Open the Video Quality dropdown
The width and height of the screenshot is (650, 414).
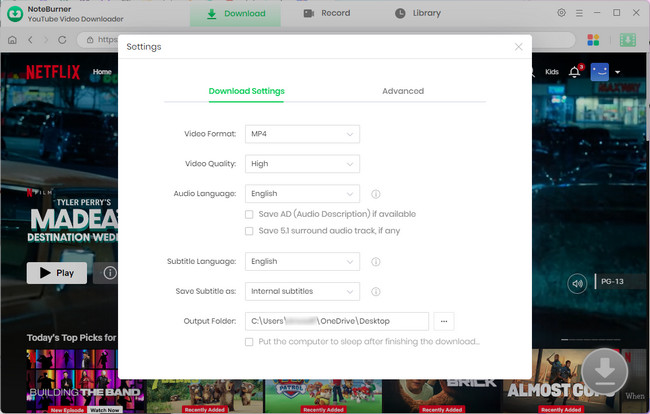pos(302,164)
